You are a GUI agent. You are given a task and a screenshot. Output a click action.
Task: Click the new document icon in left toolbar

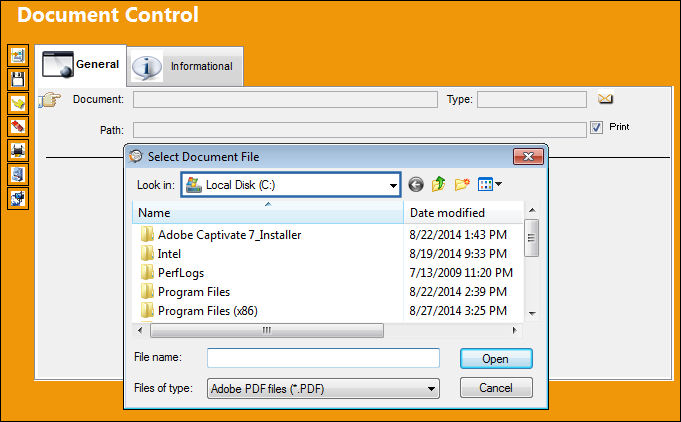point(18,56)
